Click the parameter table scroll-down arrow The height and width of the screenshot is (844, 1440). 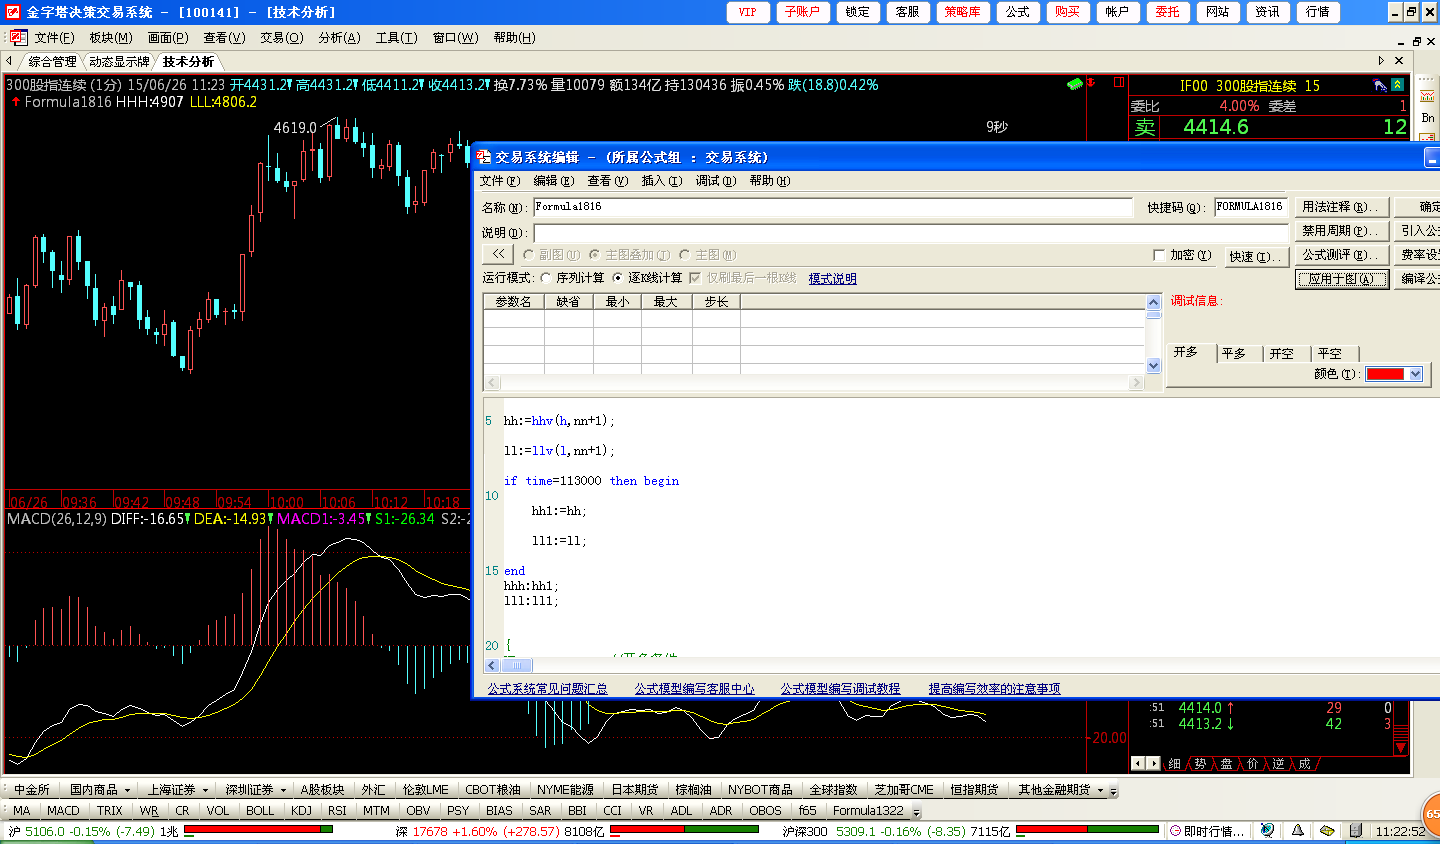point(1153,366)
